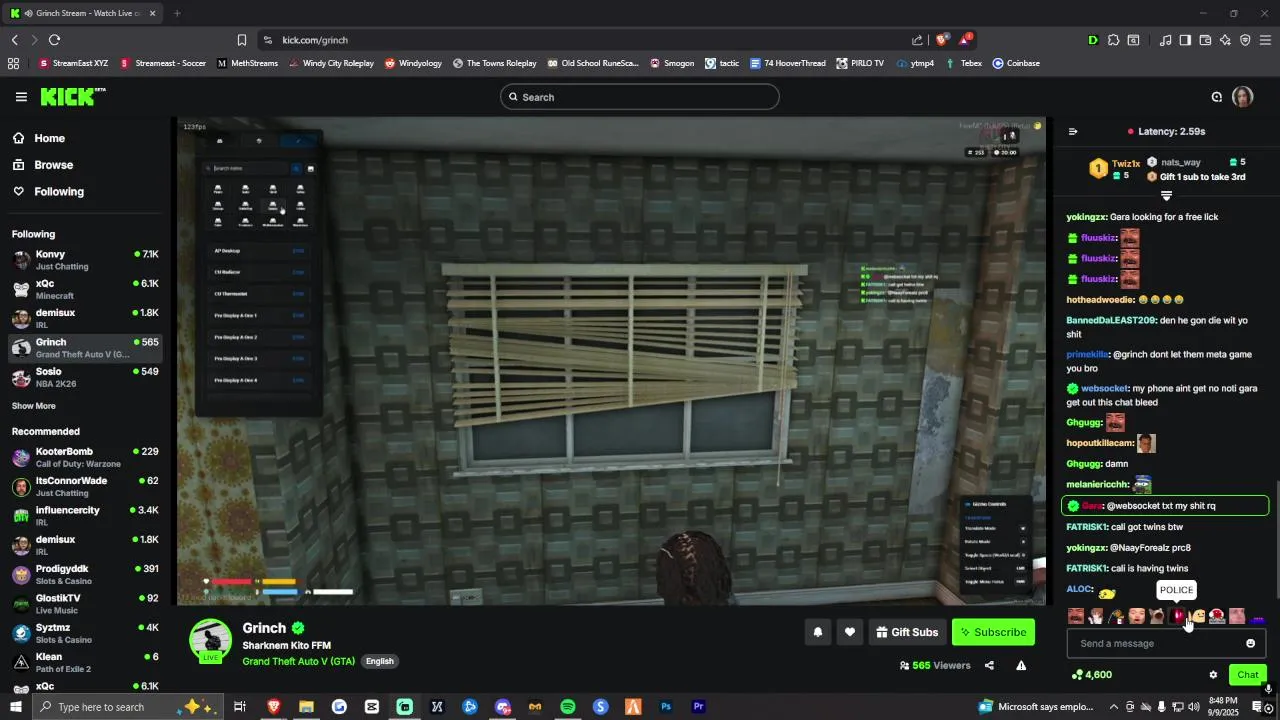
Task: Open KooterBomb recommended channel
Action: 85,457
